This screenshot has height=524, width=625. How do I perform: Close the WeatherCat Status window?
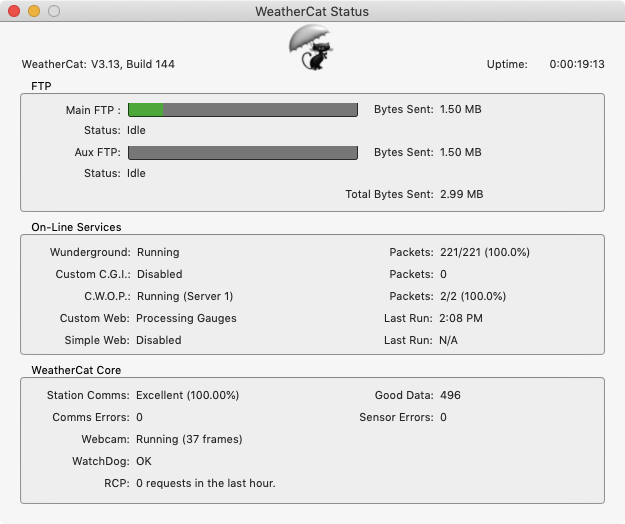(x=14, y=11)
